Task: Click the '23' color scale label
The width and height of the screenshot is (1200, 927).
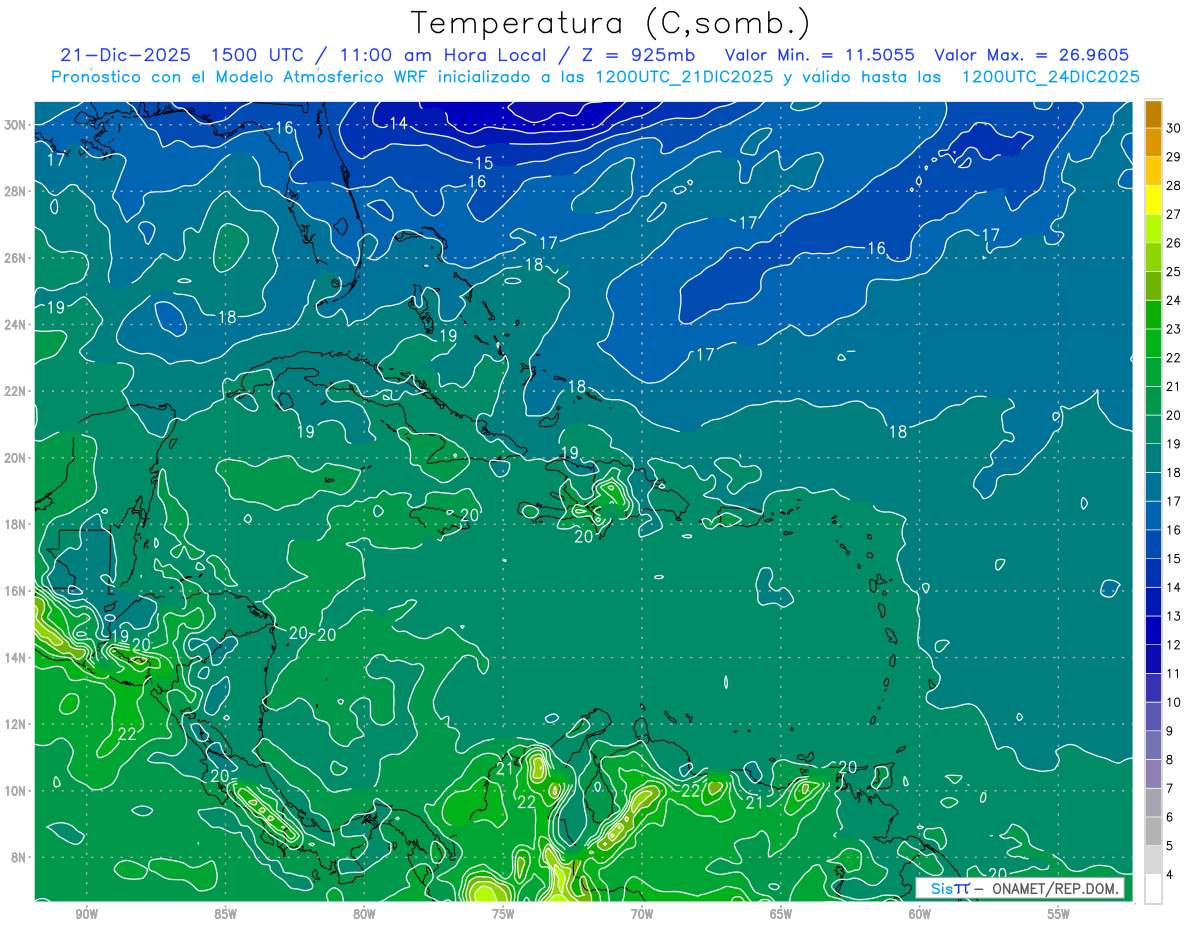Action: point(1173,328)
